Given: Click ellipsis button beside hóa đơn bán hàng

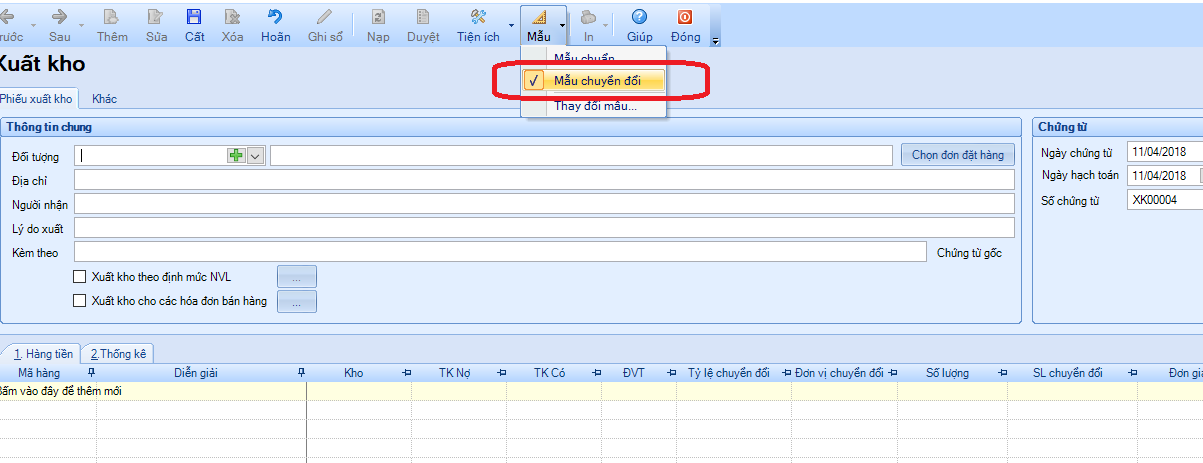Looking at the screenshot, I should point(296,301).
